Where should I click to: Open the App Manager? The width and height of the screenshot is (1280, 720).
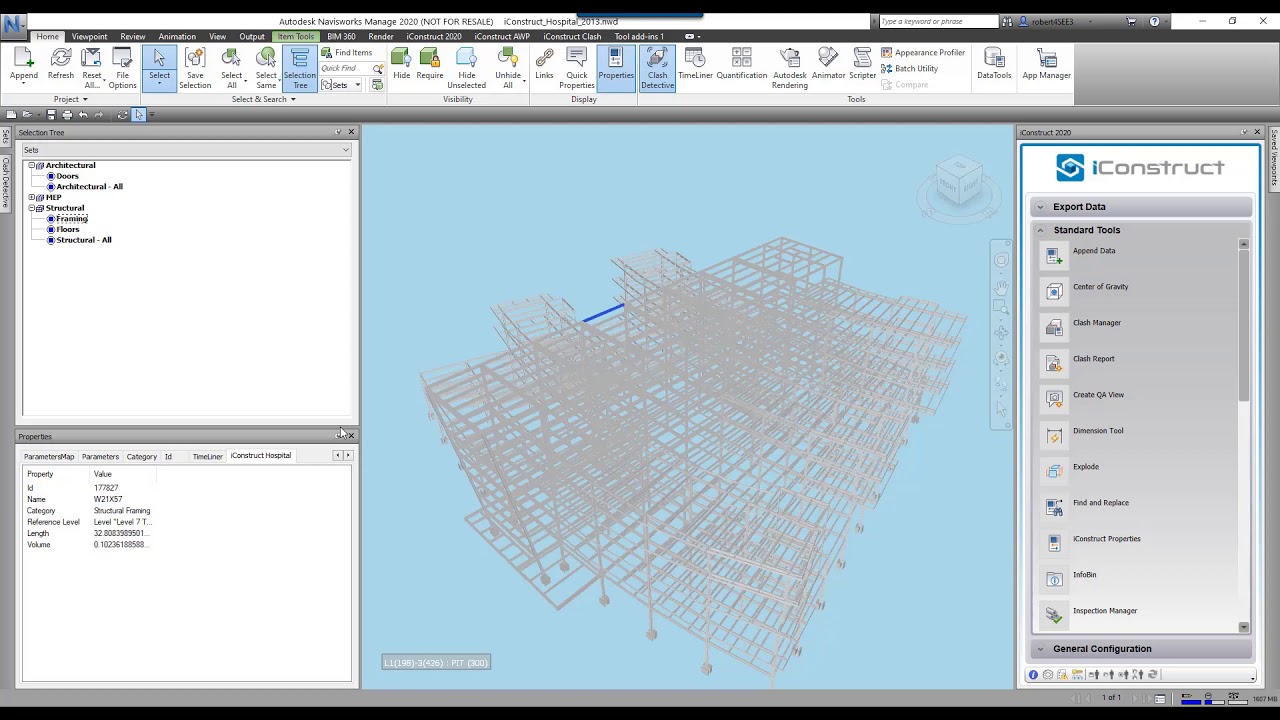(1046, 65)
